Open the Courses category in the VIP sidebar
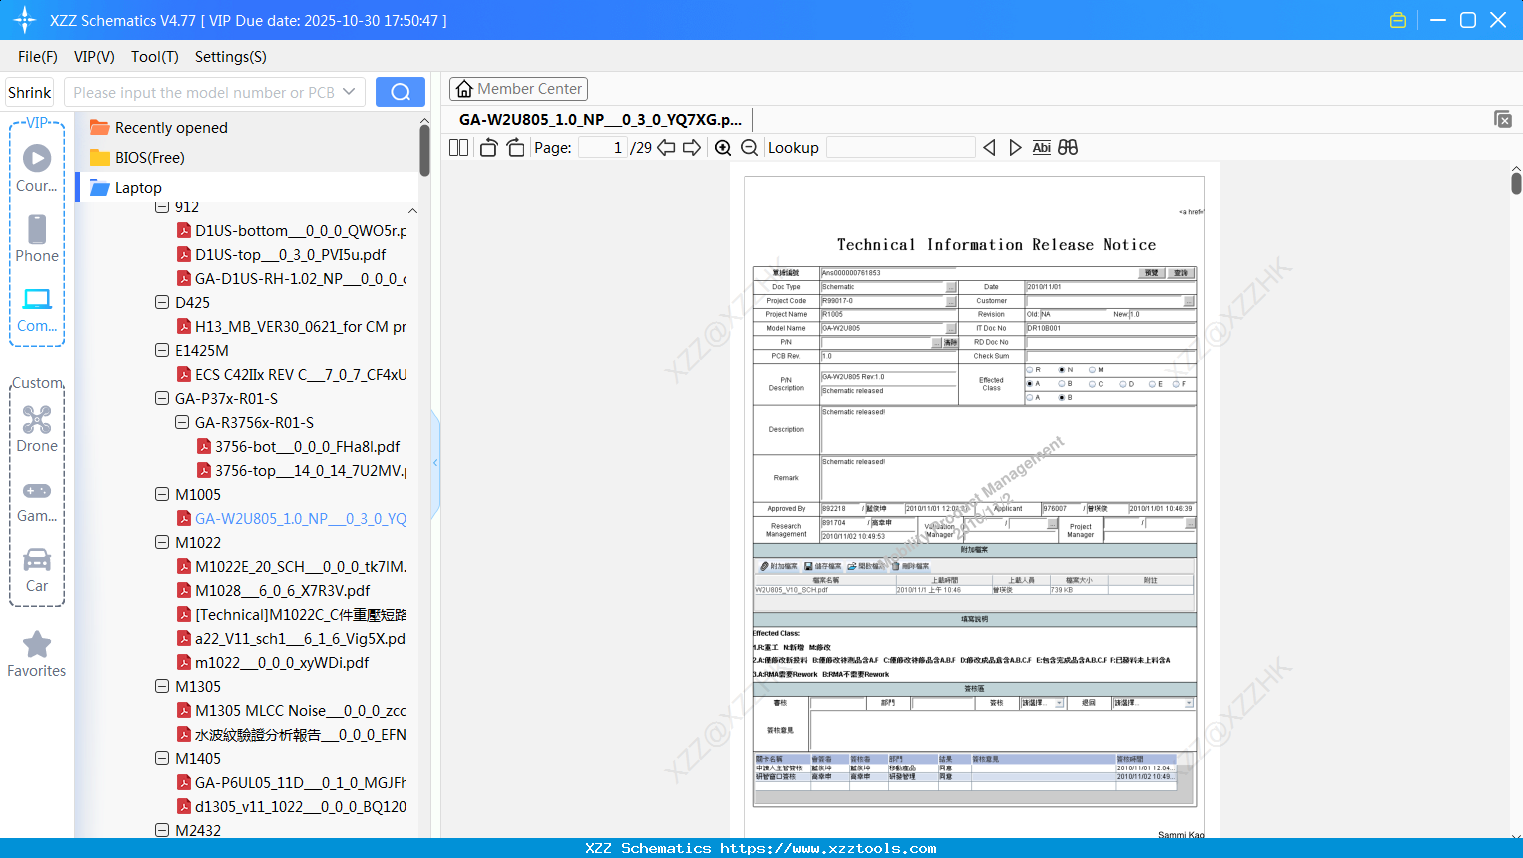Viewport: 1523px width, 858px height. [37, 168]
